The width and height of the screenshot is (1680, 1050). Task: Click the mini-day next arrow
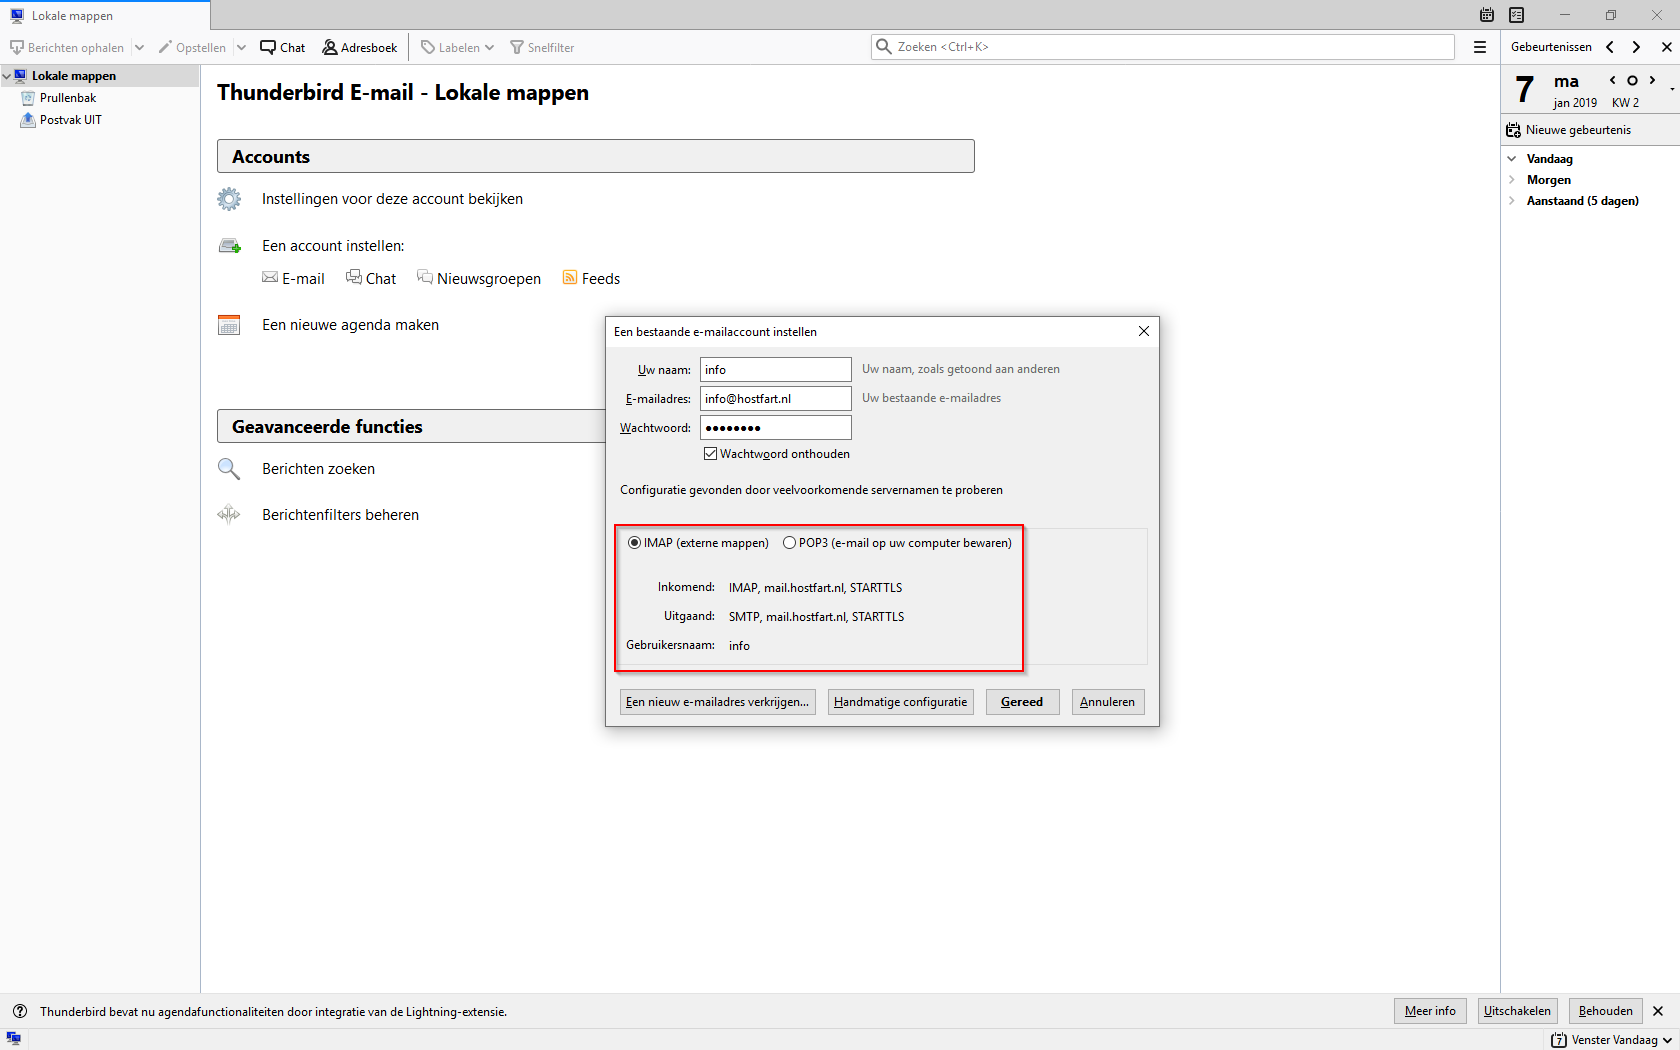pos(1652,81)
